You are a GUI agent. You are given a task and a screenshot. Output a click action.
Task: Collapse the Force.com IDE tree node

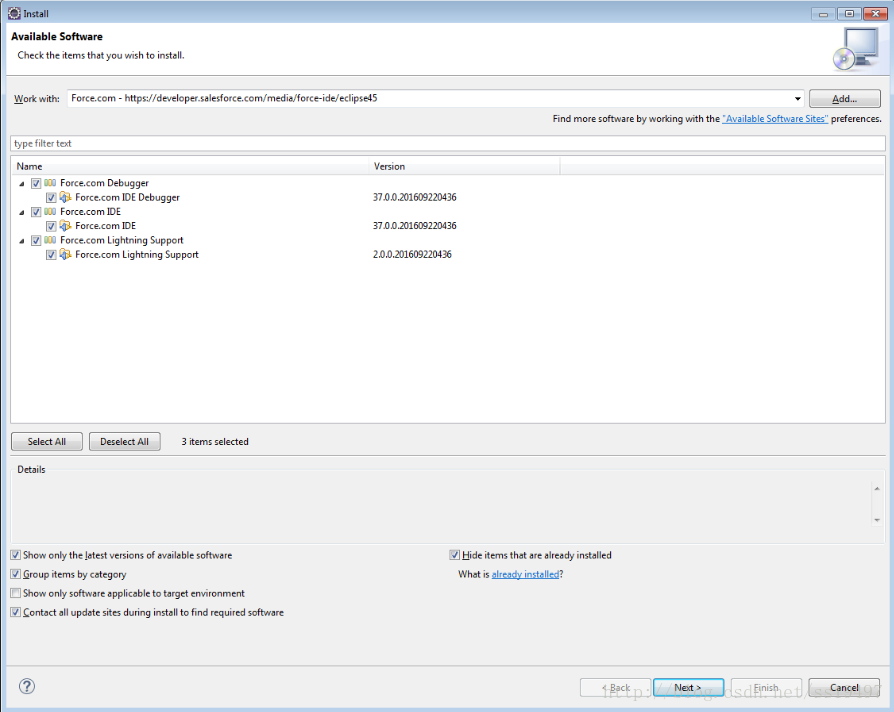click(x=22, y=212)
